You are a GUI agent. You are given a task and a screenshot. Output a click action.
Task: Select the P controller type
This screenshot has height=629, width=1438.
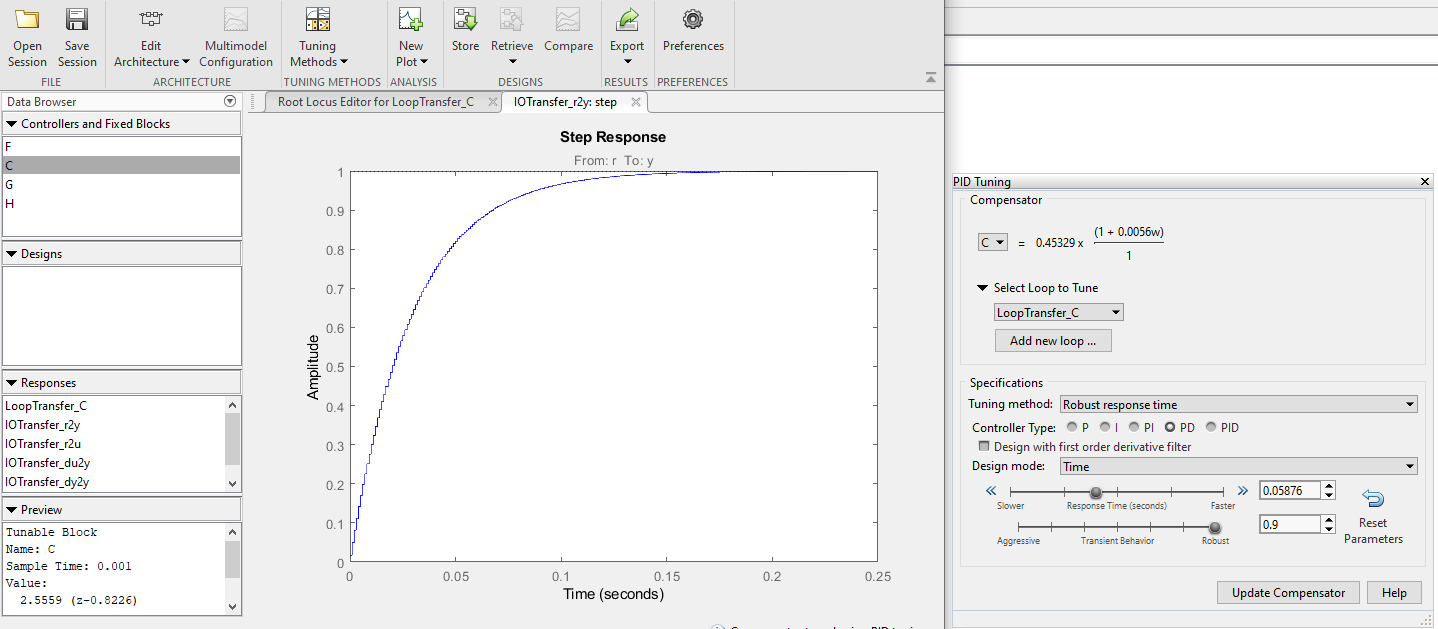[1073, 427]
